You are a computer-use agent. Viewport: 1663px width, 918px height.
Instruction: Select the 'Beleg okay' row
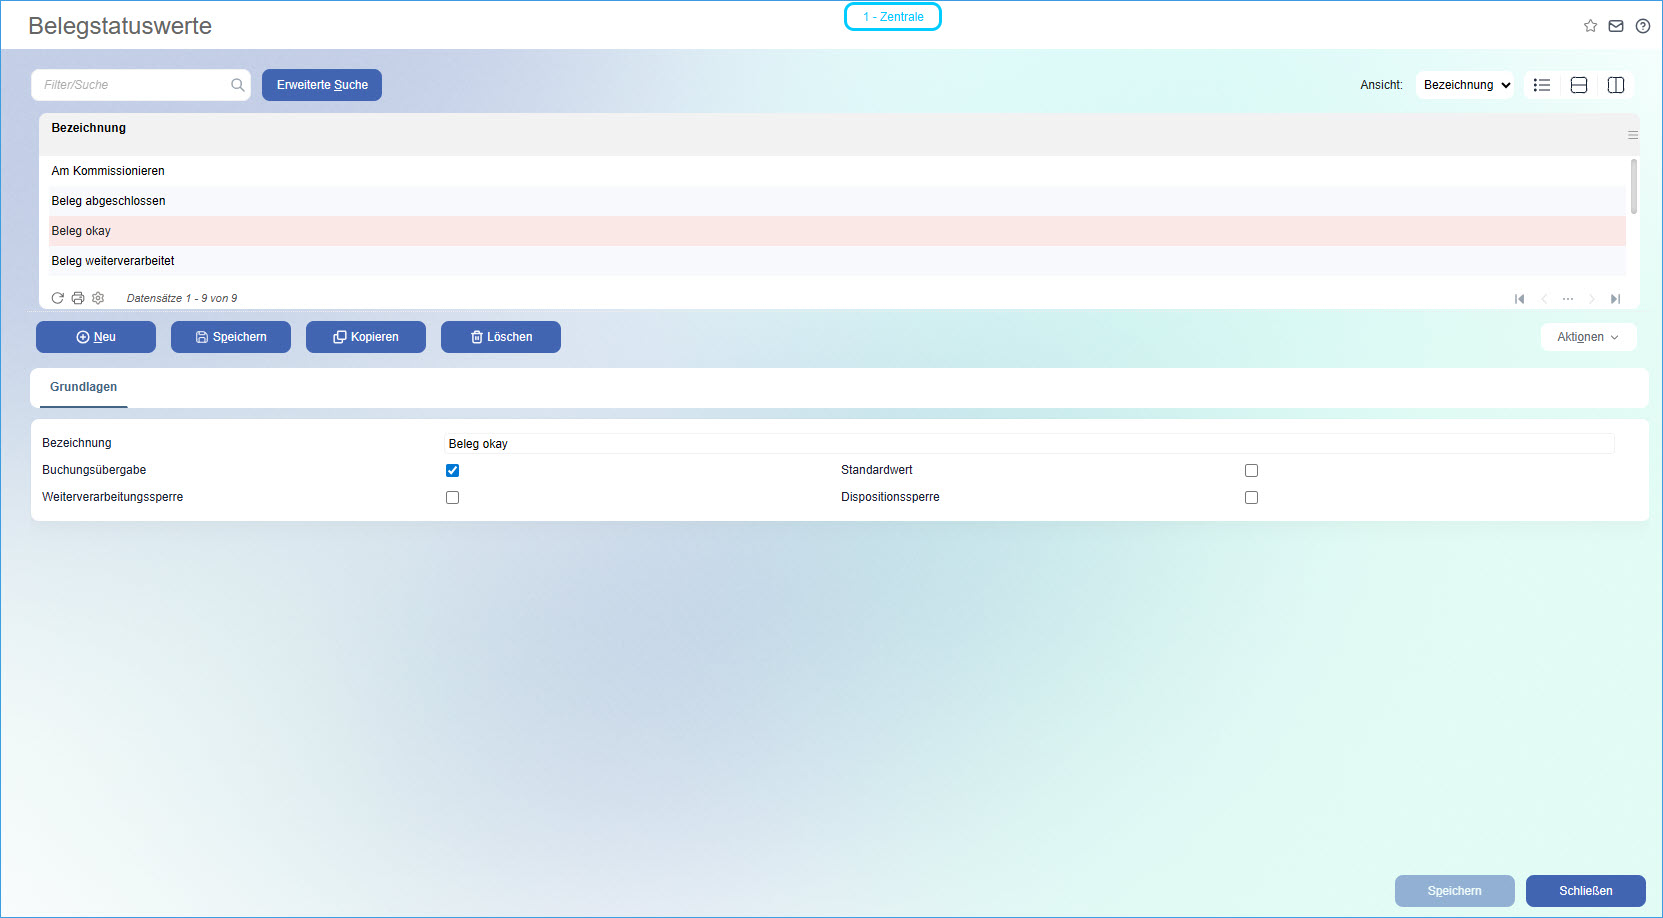[837, 231]
